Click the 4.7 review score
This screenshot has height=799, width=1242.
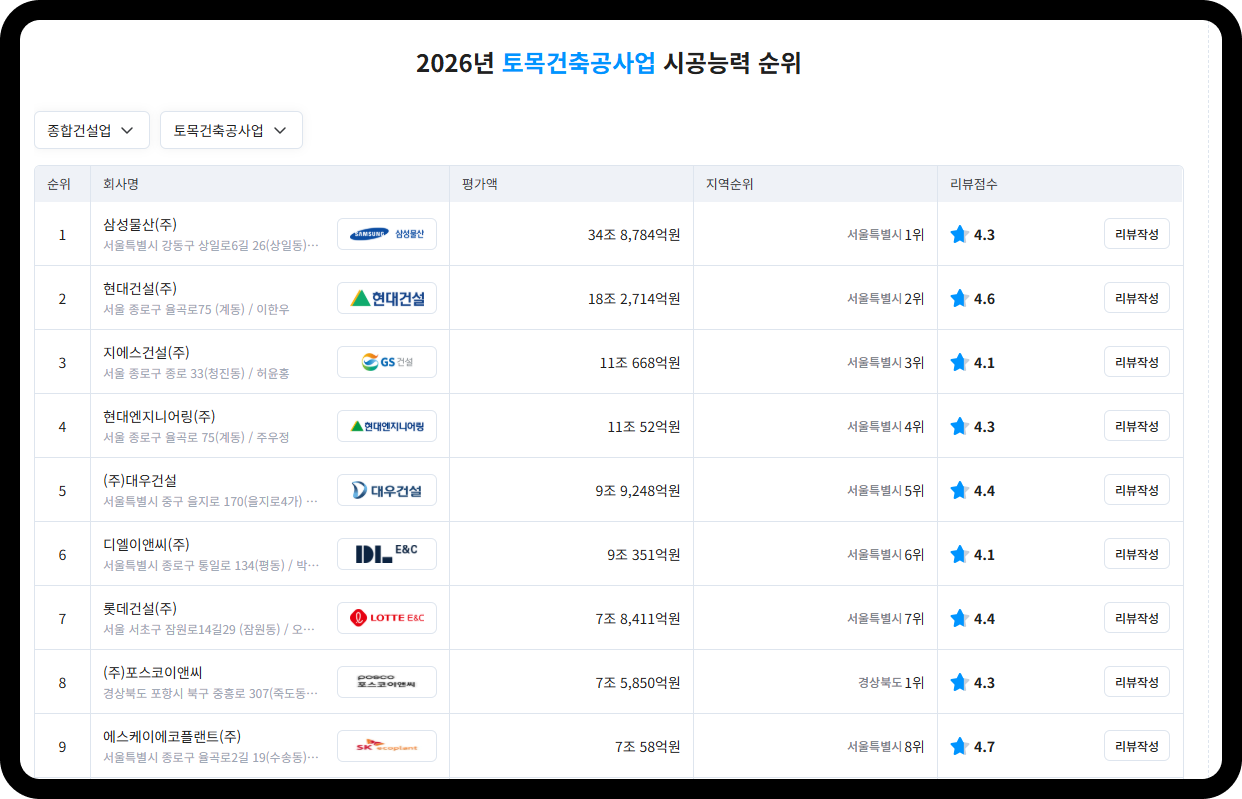[984, 747]
